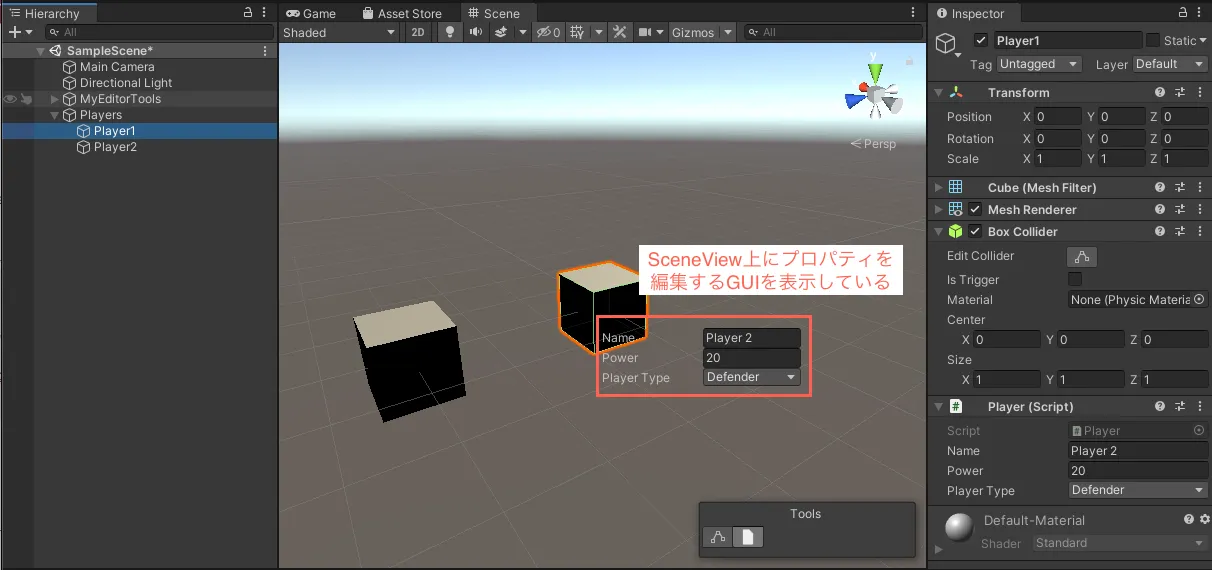Click the Position X field
This screenshot has height=570, width=1212.
click(1057, 116)
